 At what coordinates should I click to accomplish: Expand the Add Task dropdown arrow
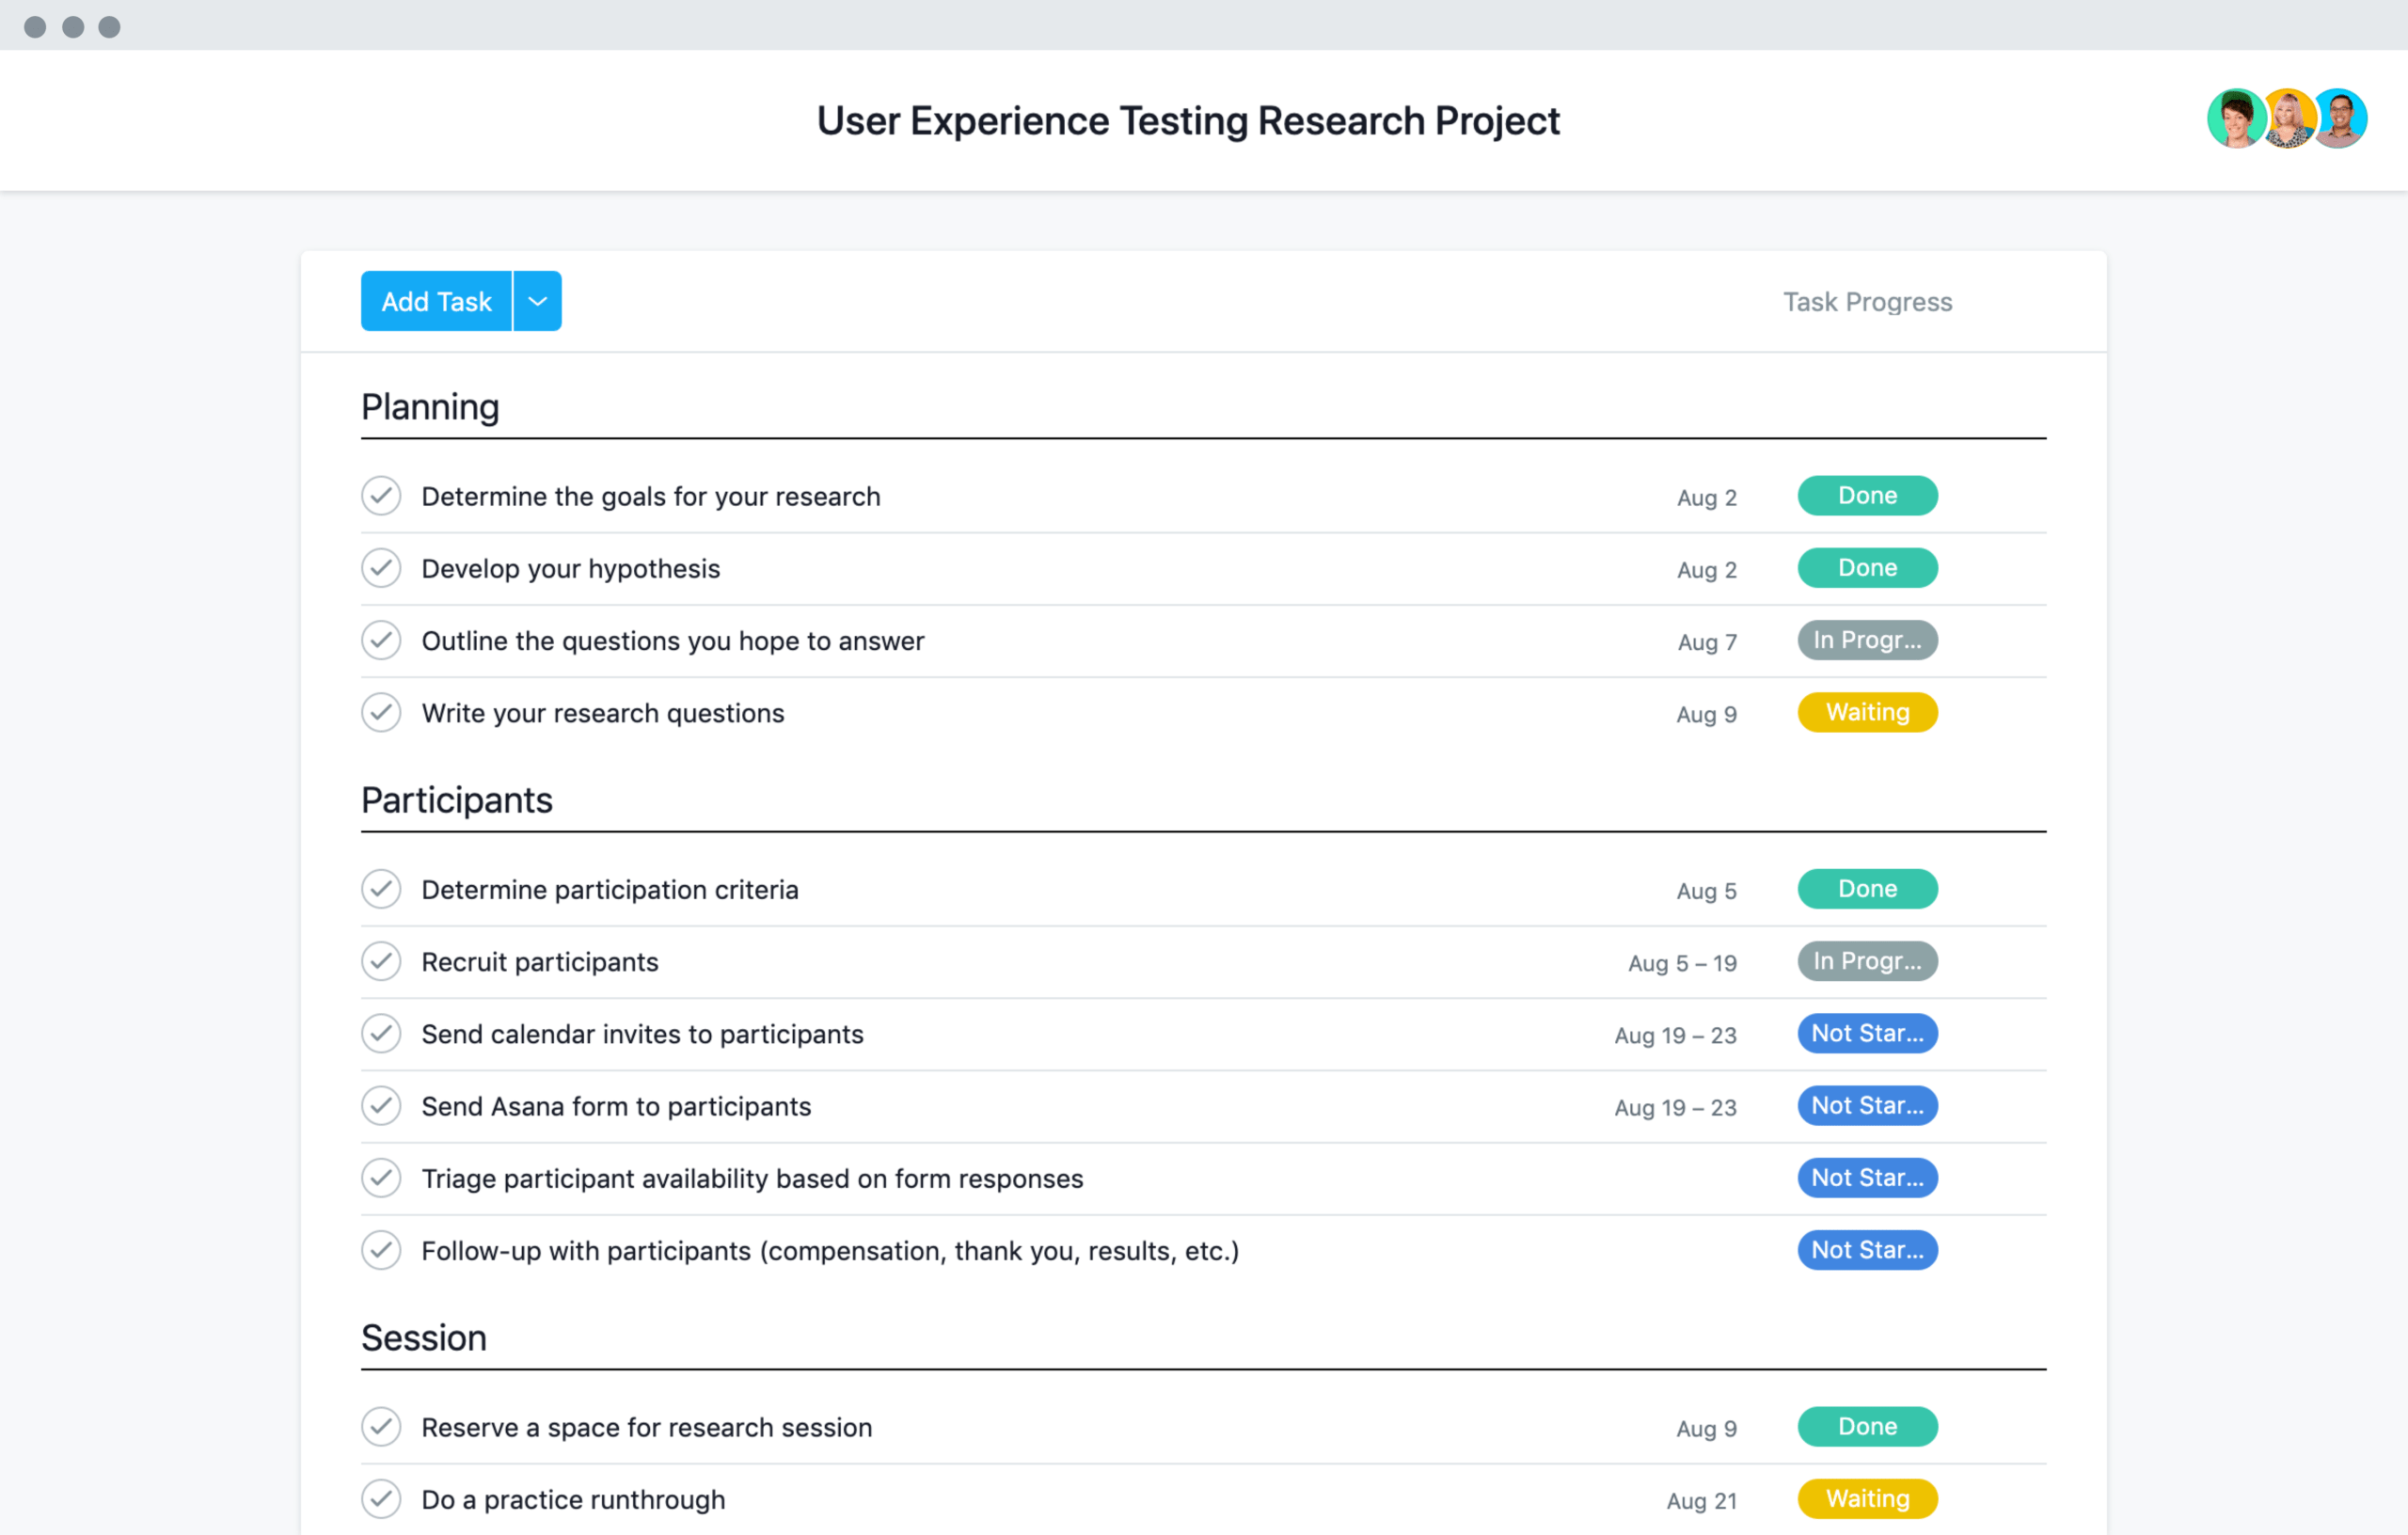point(539,300)
